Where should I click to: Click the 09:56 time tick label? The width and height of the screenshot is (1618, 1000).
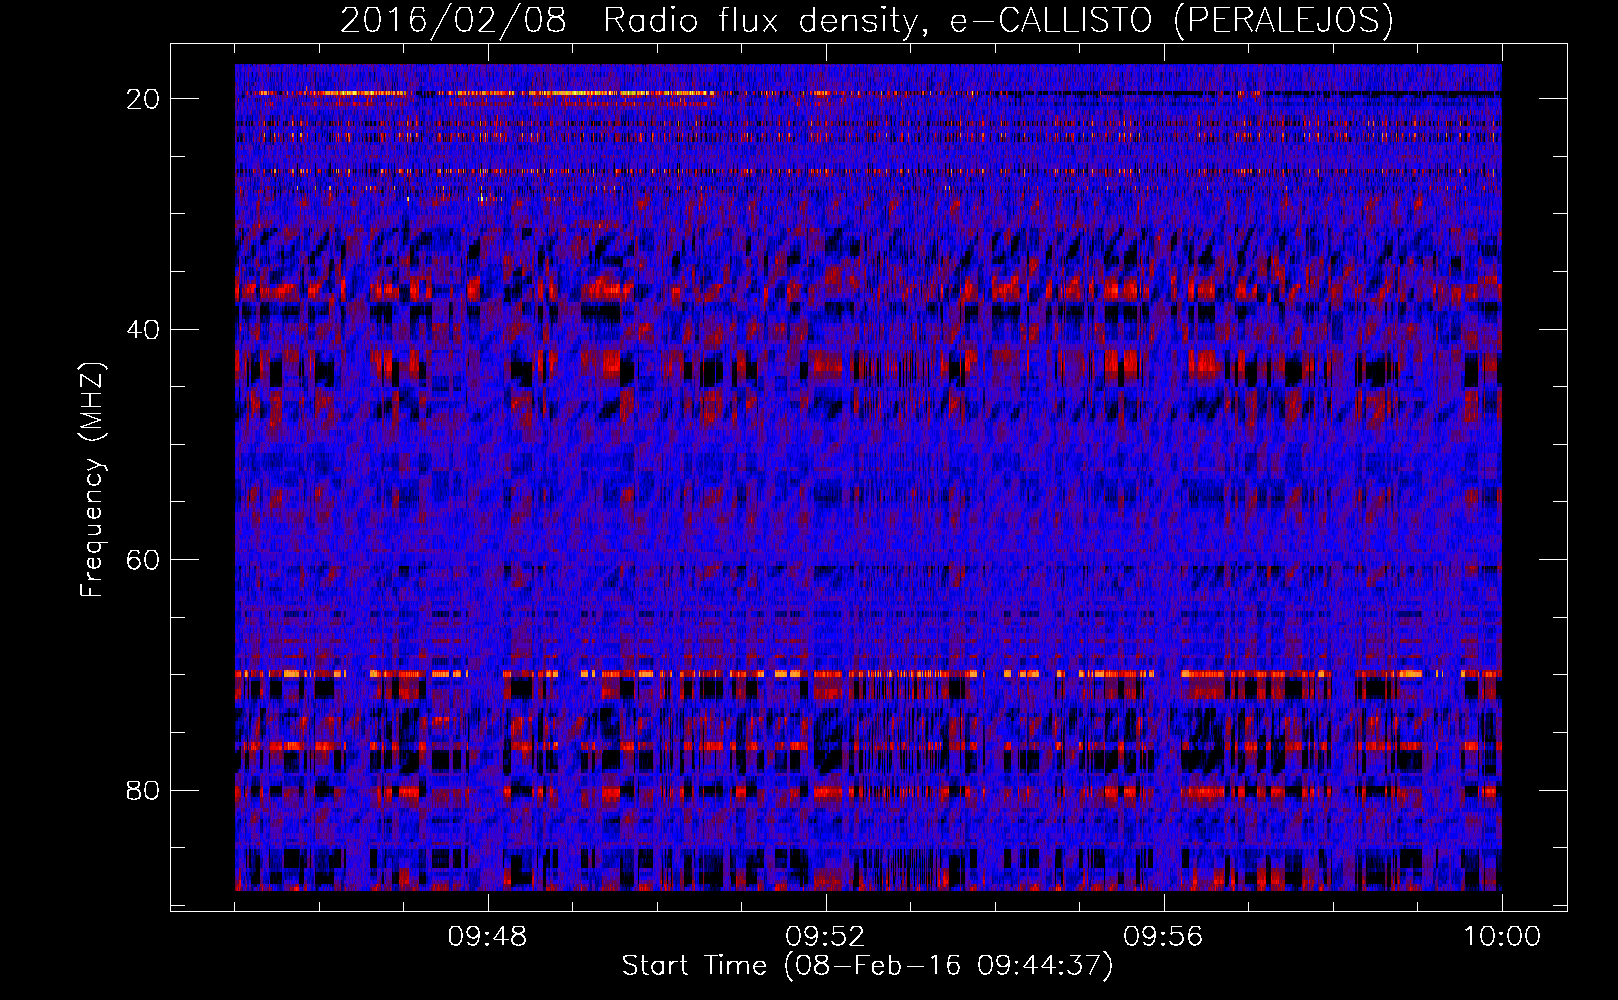coord(1163,937)
